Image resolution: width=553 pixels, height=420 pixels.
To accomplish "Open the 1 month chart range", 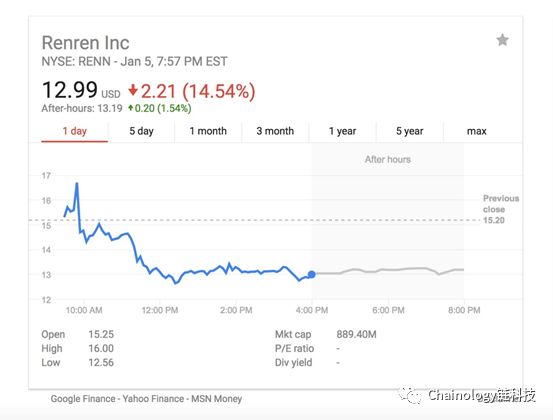I will (208, 131).
